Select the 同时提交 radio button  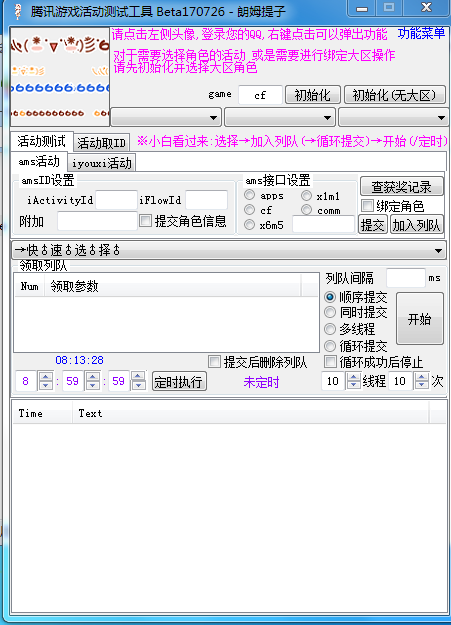tap(330, 312)
